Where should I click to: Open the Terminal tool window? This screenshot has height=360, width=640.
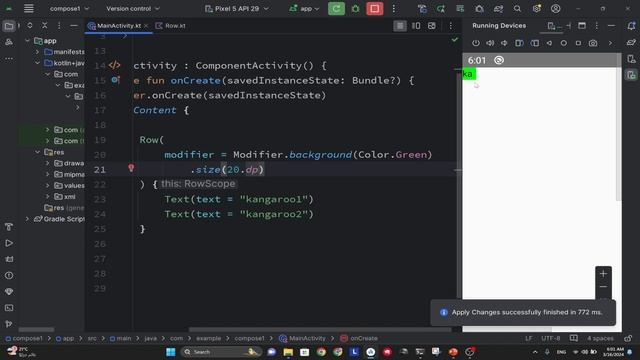tap(9, 308)
